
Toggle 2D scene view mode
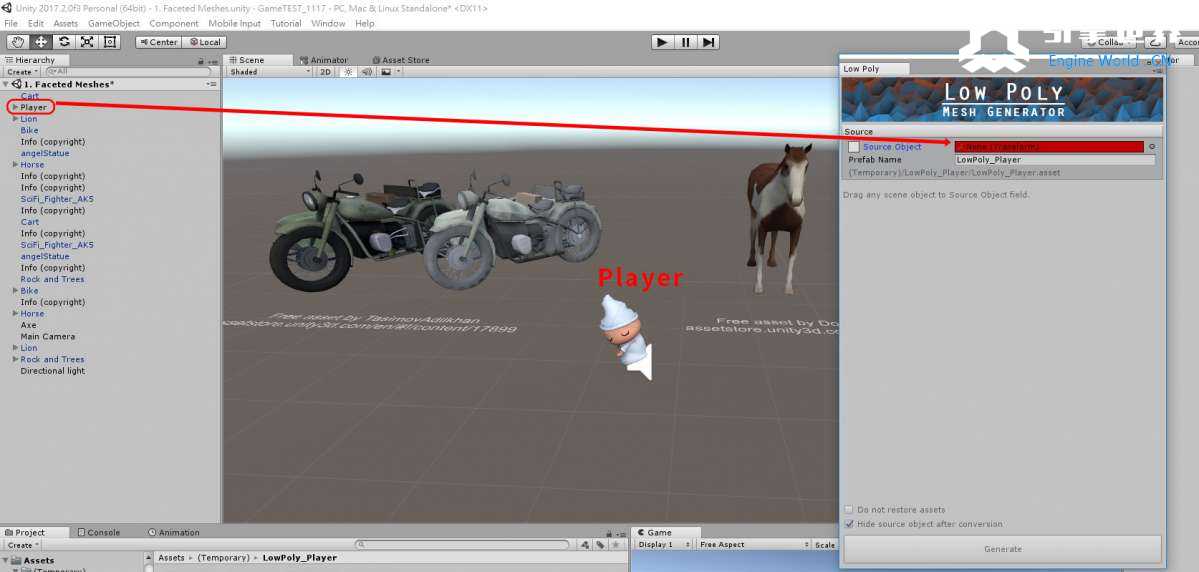[326, 72]
